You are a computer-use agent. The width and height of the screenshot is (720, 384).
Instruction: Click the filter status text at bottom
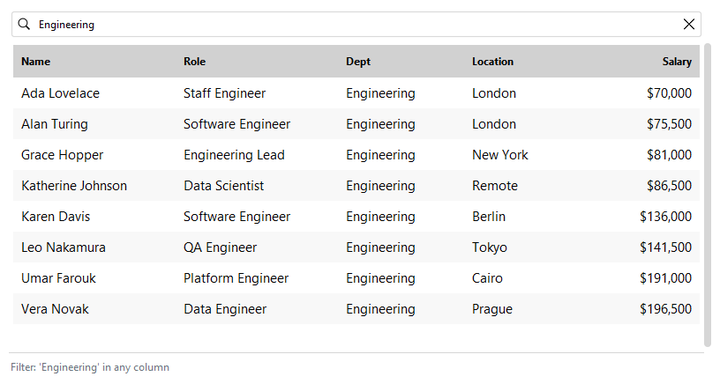[90, 367]
